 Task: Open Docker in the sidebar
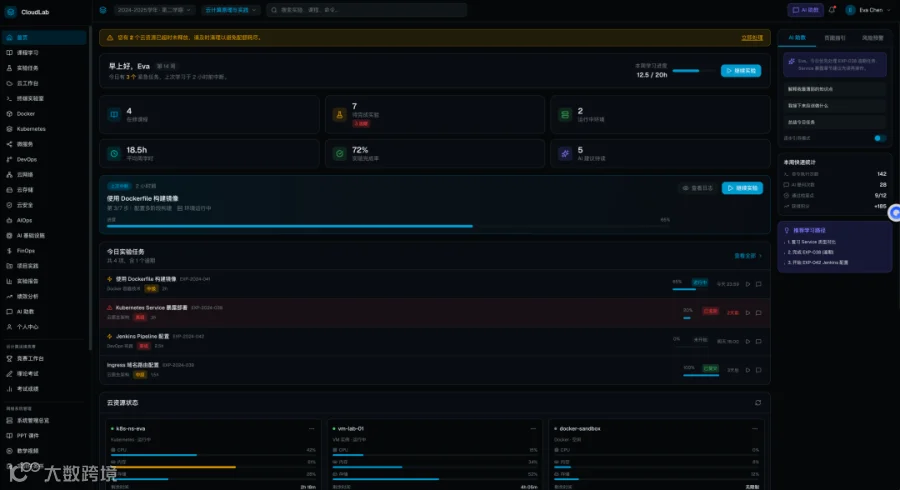tap(25, 114)
